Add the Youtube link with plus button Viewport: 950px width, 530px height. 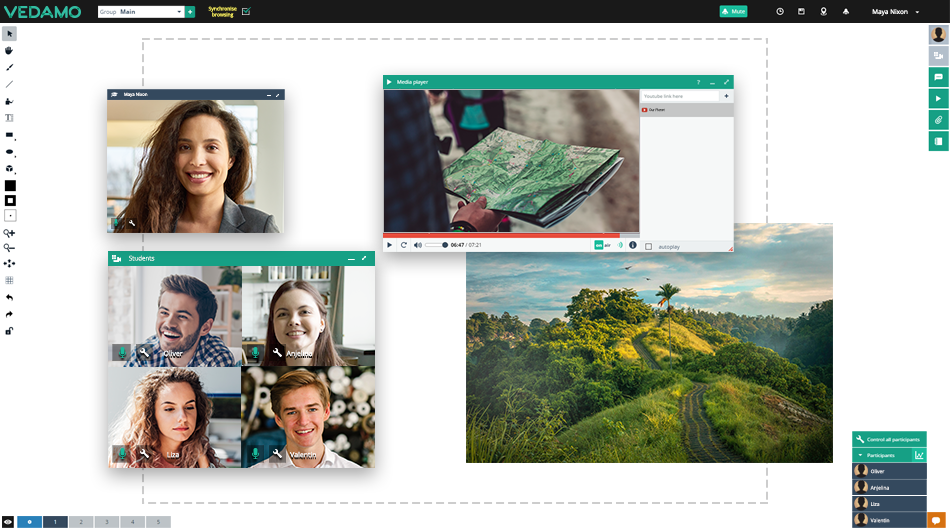point(726,96)
